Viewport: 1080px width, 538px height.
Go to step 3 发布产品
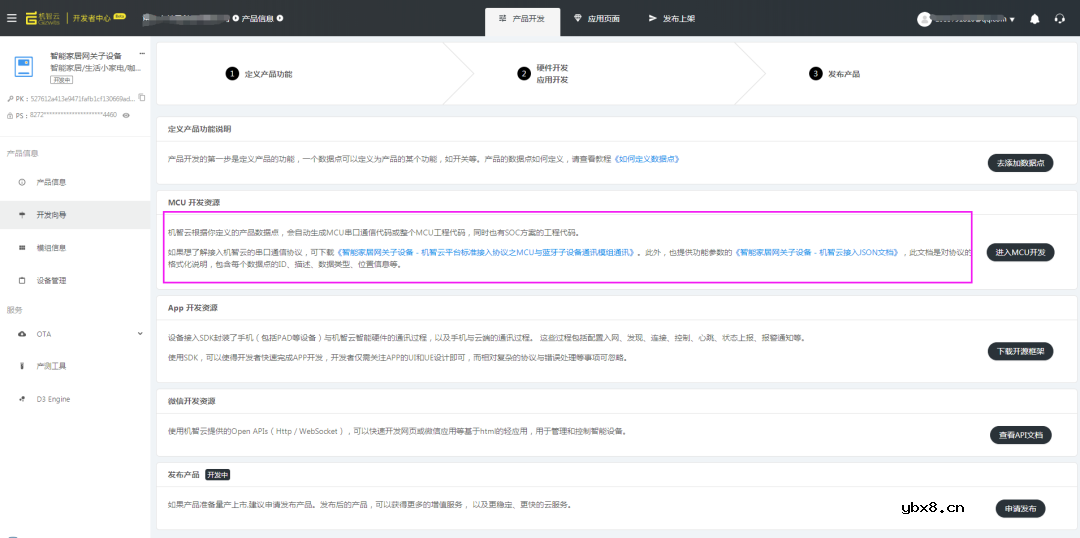835,74
